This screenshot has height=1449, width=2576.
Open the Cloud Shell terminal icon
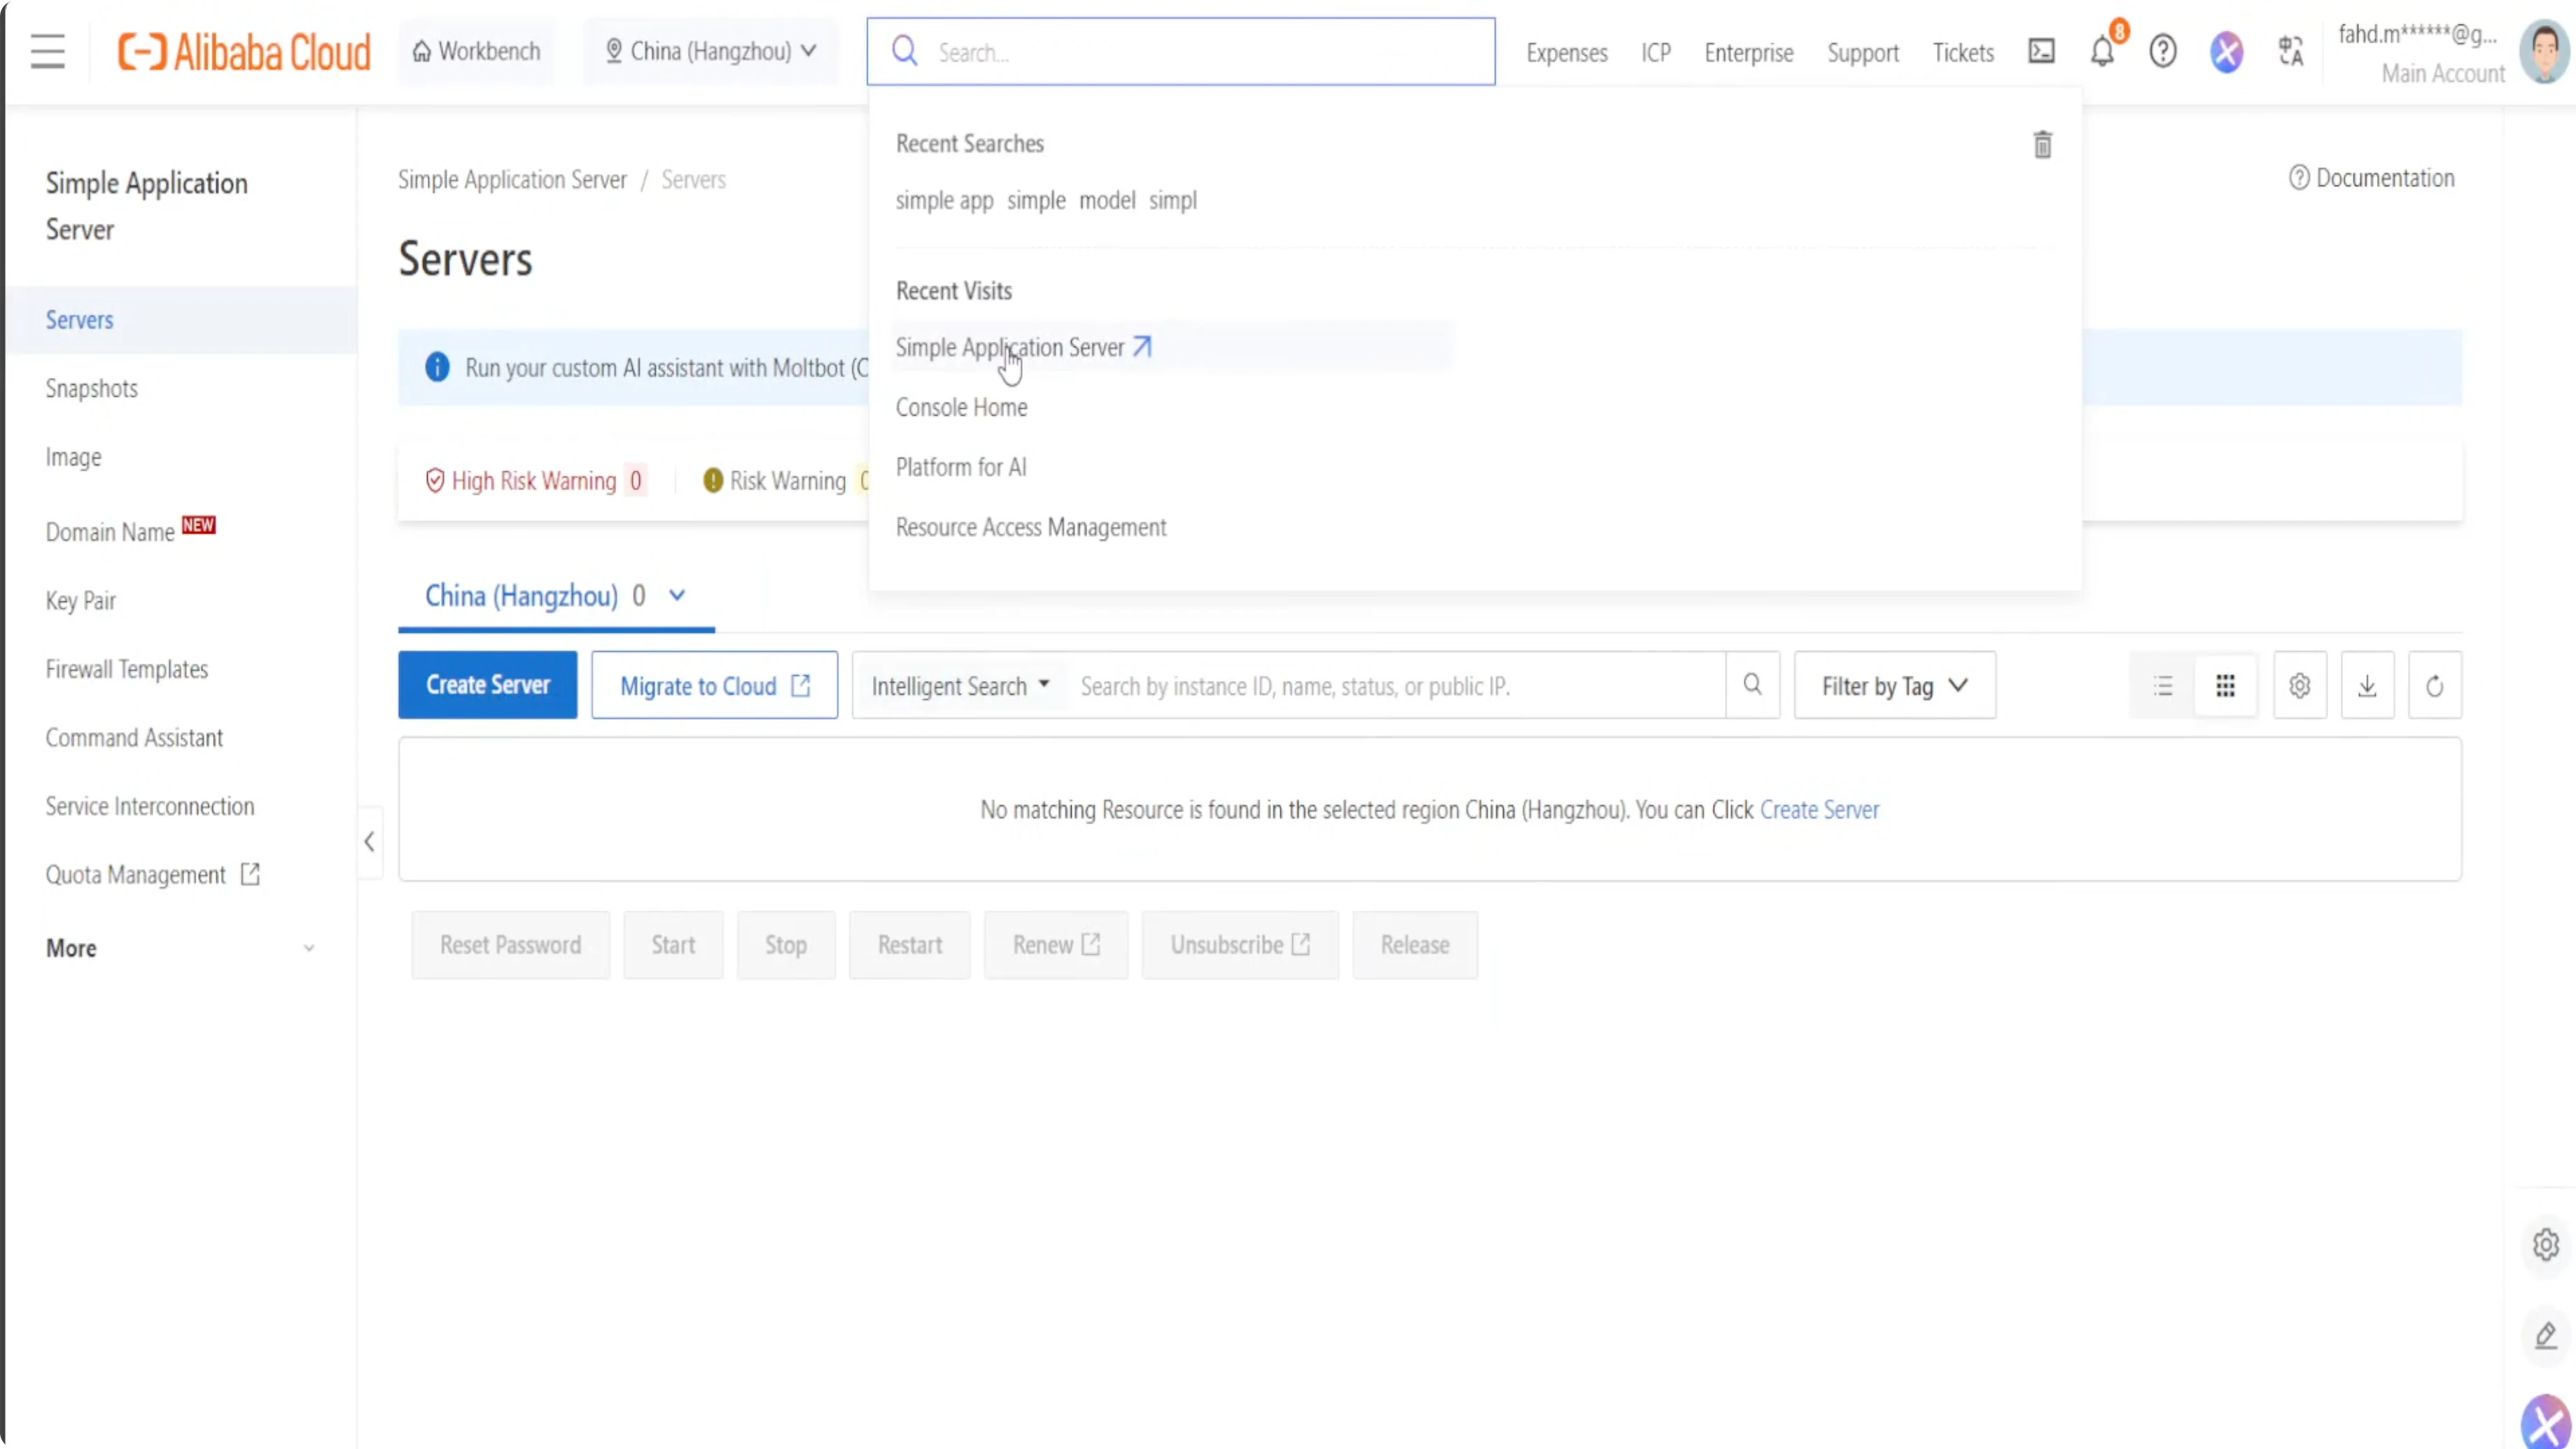[x=2041, y=51]
